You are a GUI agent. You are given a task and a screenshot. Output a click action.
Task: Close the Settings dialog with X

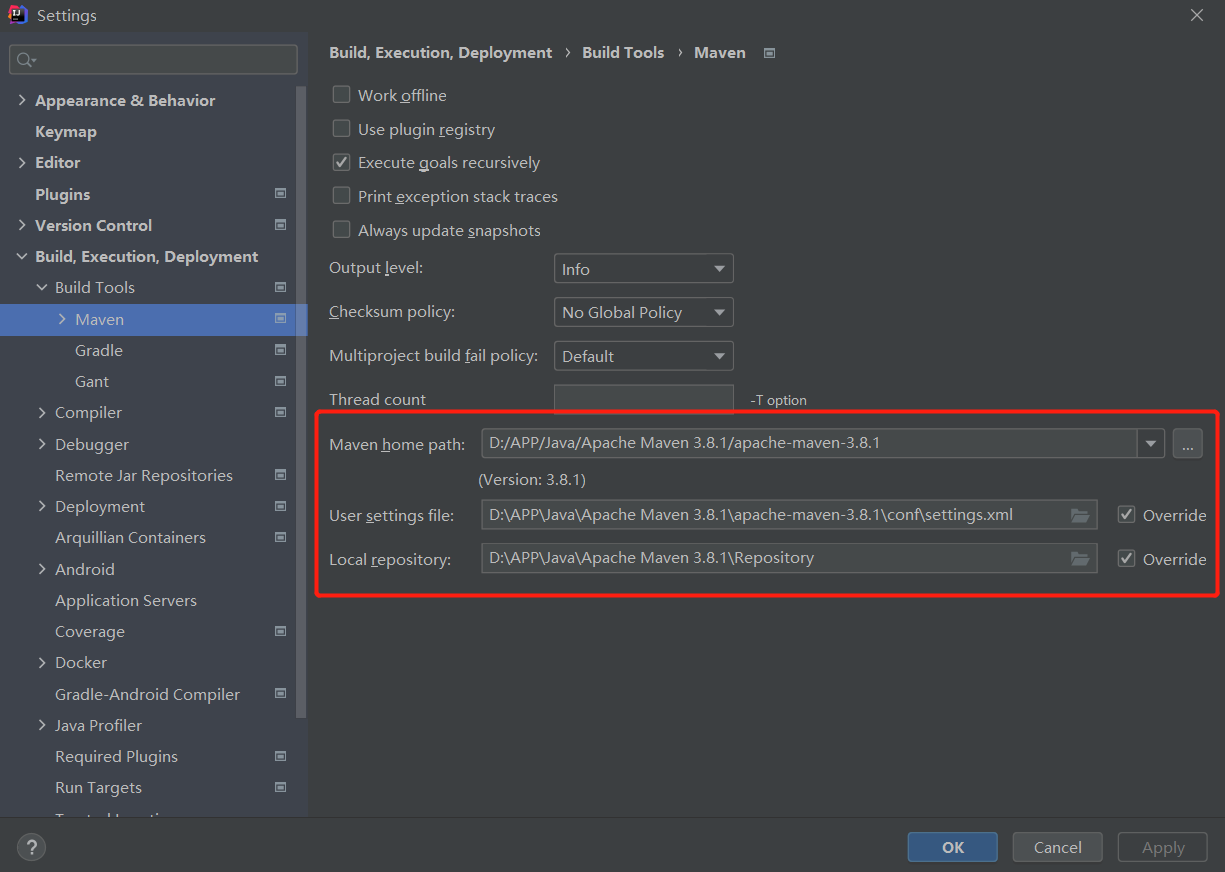tap(1196, 15)
